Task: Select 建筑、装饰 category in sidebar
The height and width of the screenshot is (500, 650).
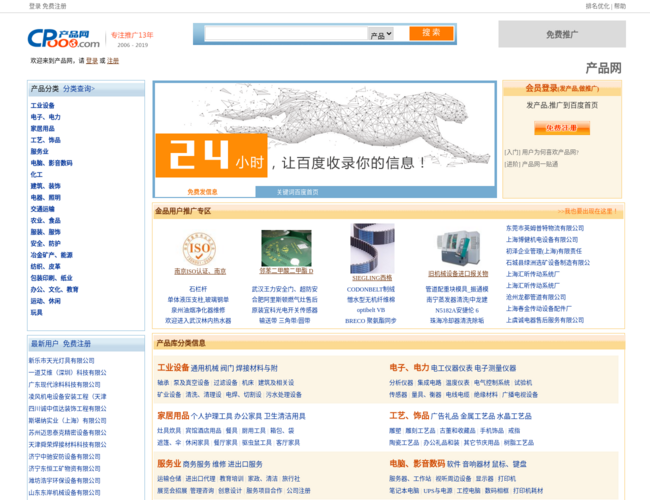Action: pos(46,186)
